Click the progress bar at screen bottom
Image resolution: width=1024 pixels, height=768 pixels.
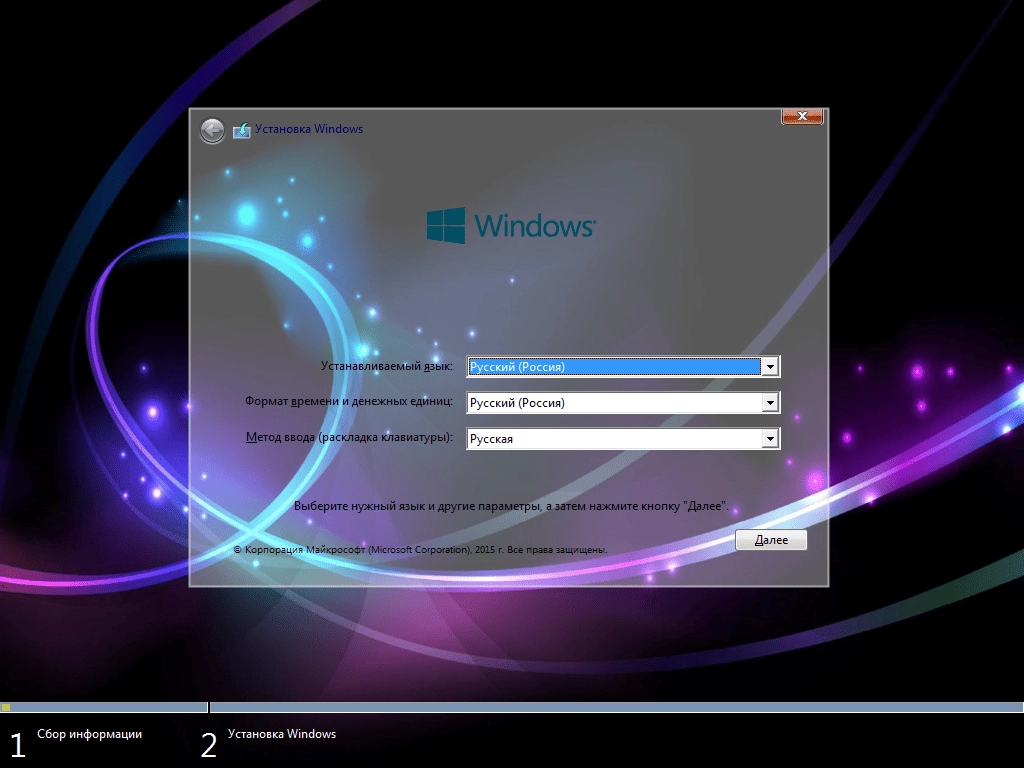[512, 706]
